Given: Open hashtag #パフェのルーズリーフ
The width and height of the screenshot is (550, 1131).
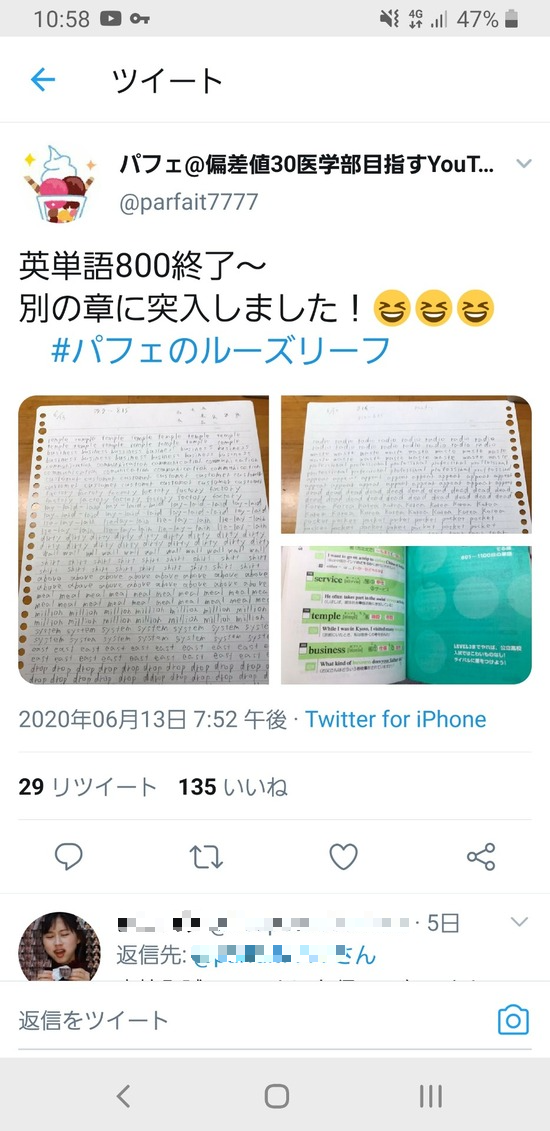Looking at the screenshot, I should pos(221,351).
